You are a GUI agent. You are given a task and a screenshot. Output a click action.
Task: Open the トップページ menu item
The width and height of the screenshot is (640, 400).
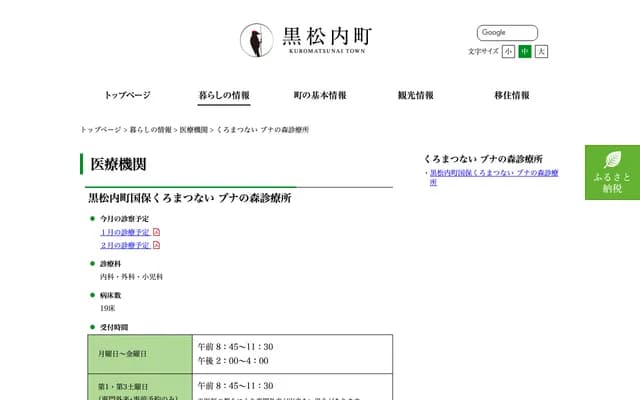tap(127, 96)
